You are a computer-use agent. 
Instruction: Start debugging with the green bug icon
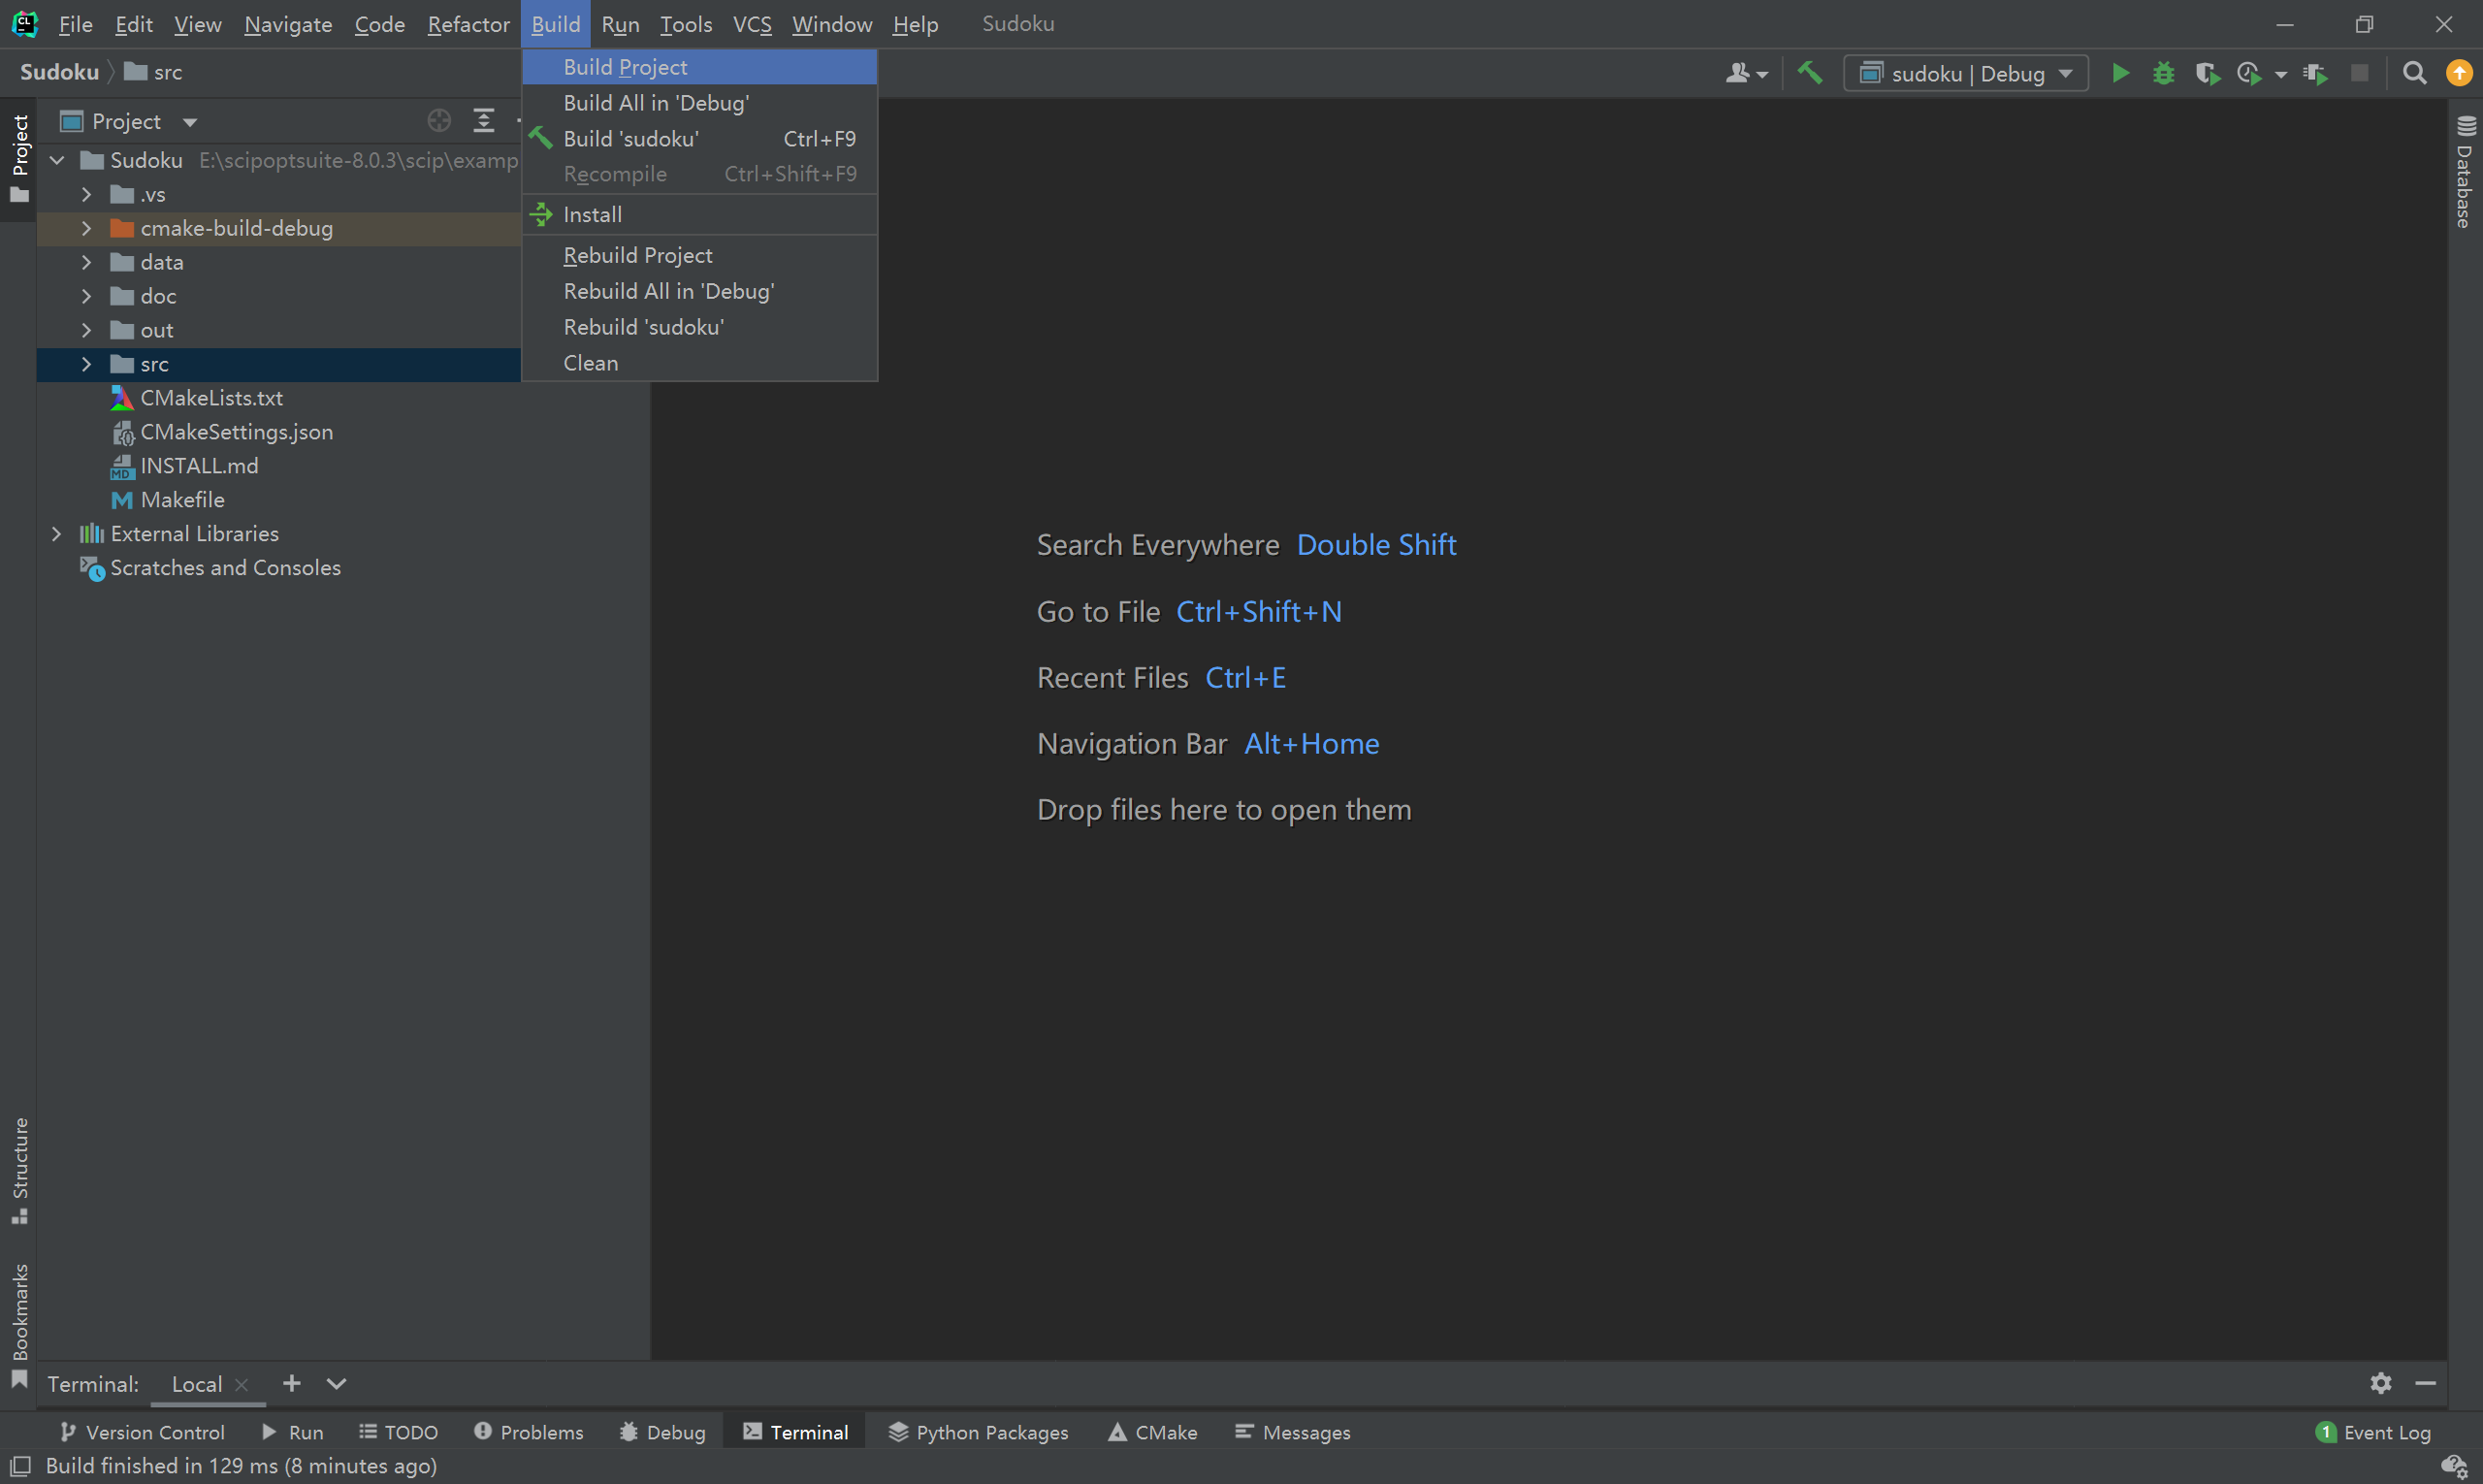click(x=2163, y=73)
